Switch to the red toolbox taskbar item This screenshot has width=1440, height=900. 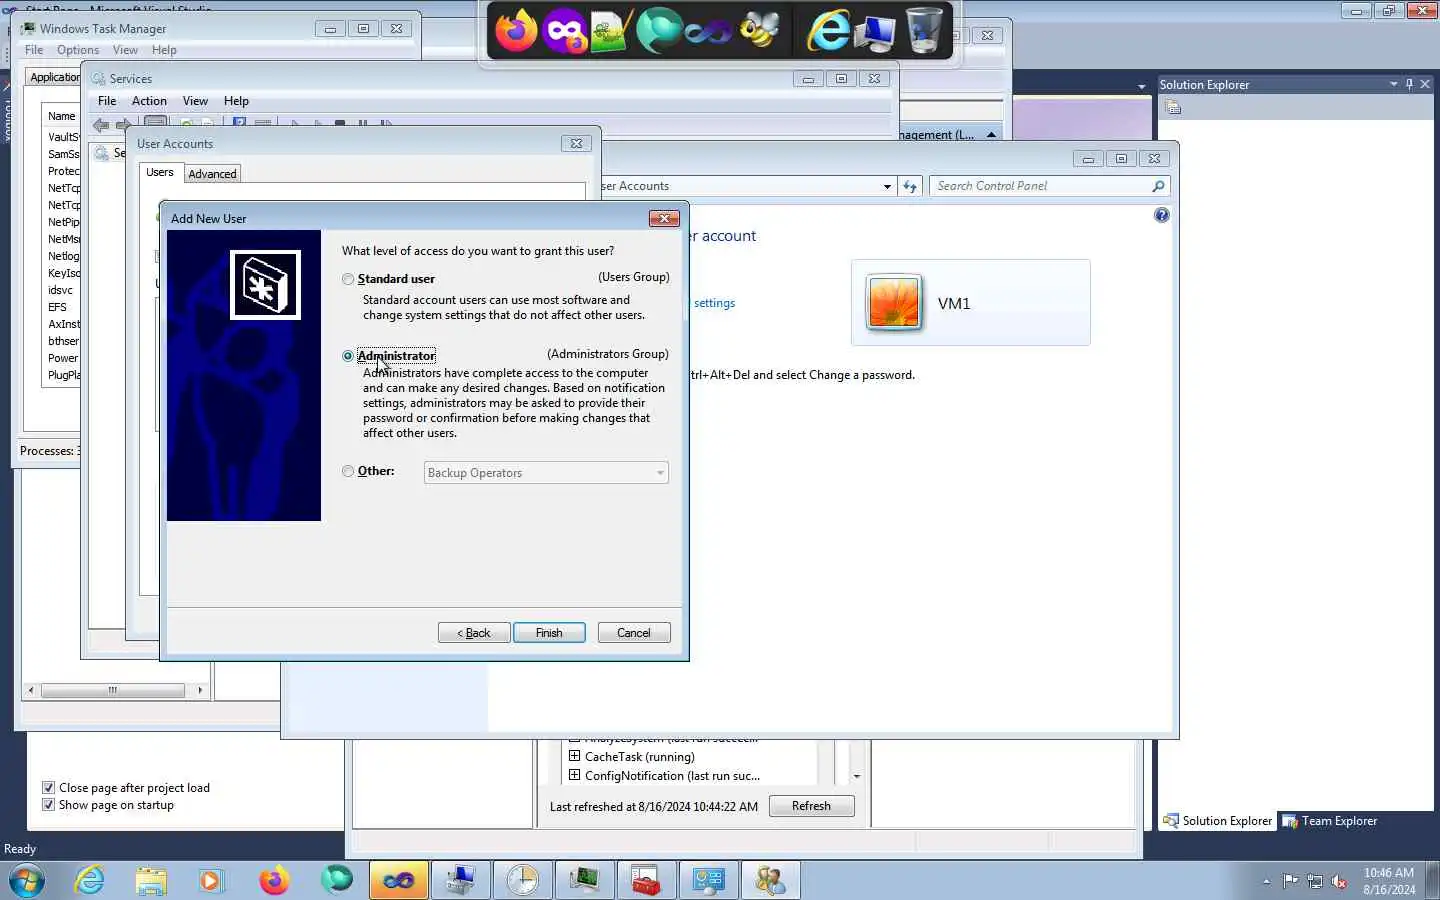(647, 881)
